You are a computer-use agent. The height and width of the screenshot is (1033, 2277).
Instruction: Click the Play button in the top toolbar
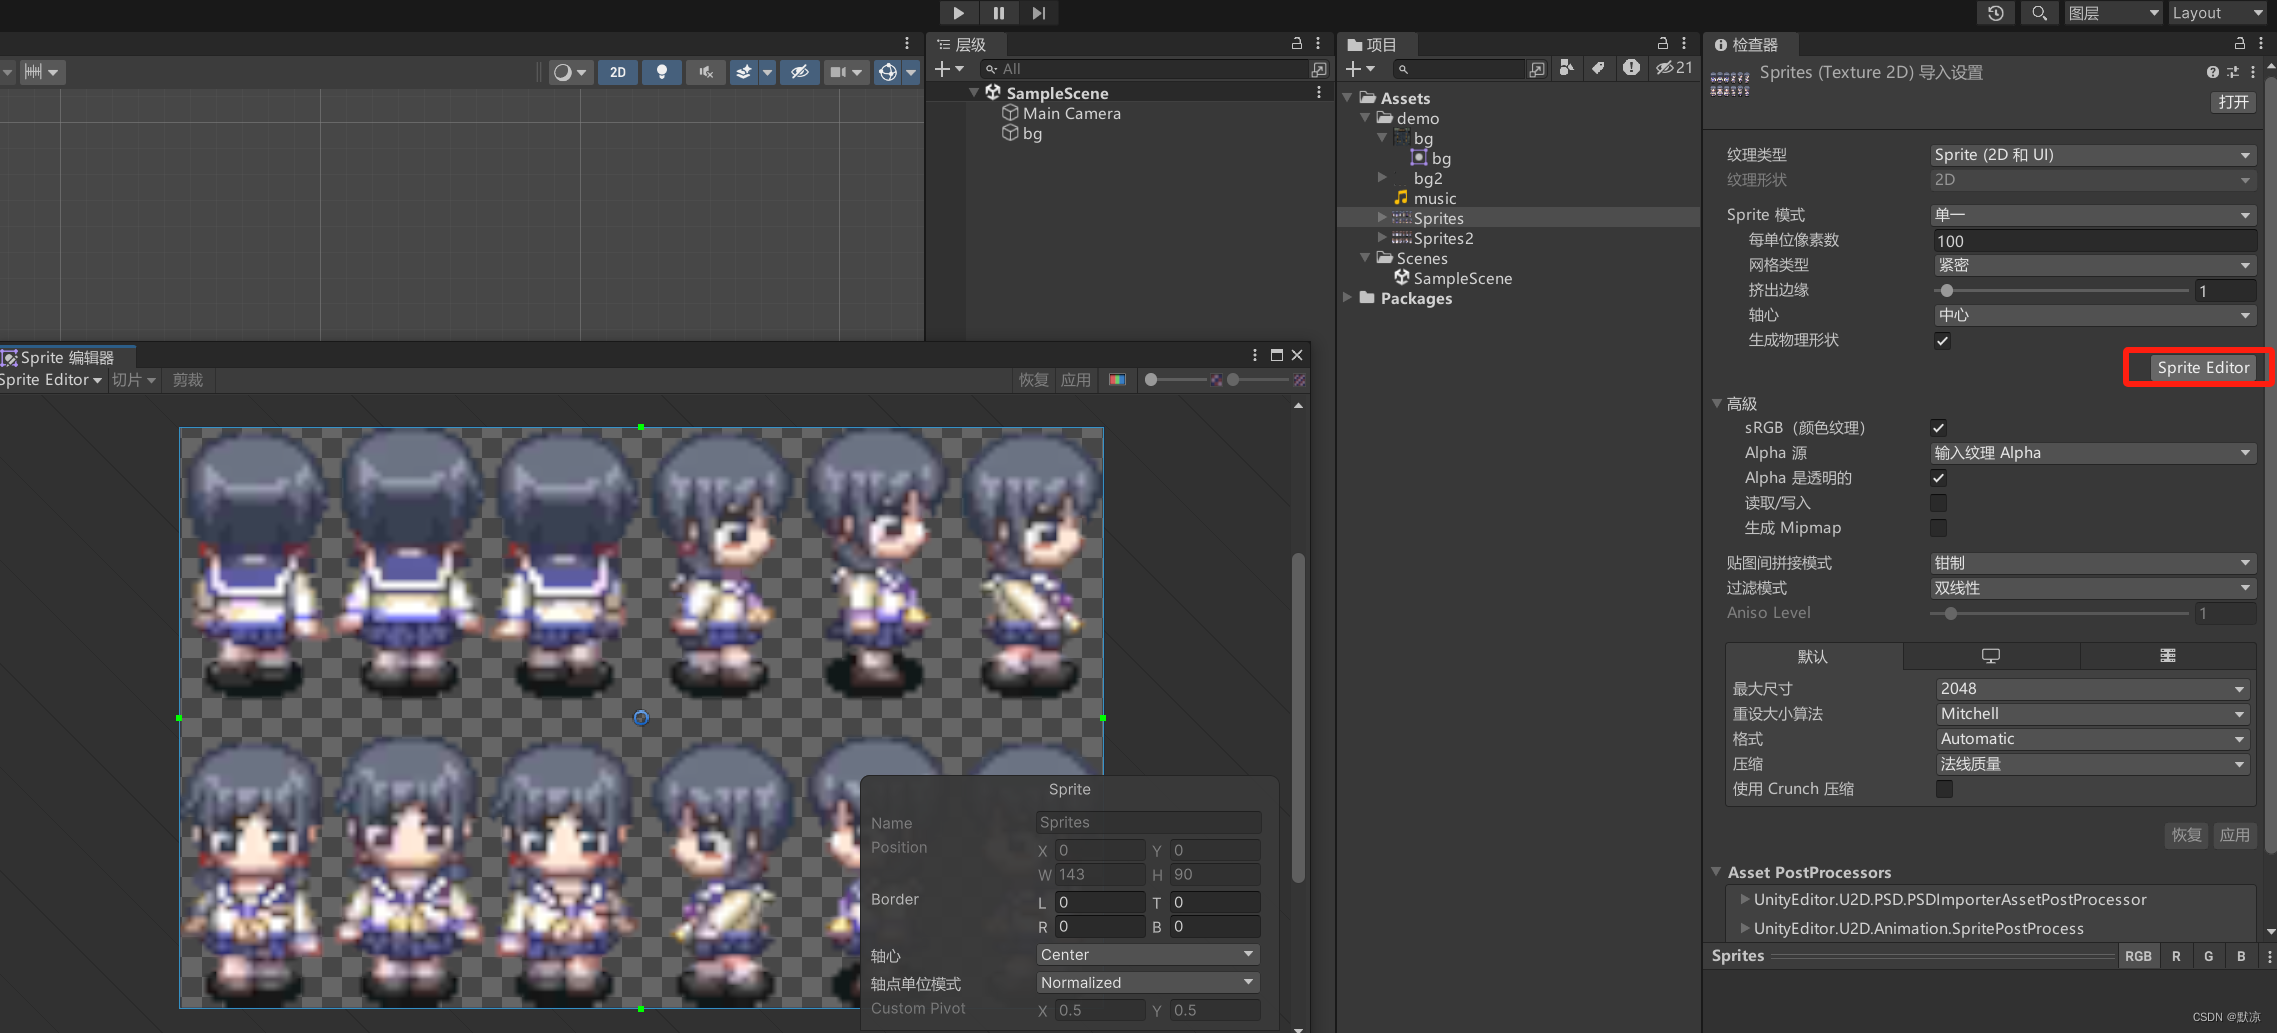958,13
